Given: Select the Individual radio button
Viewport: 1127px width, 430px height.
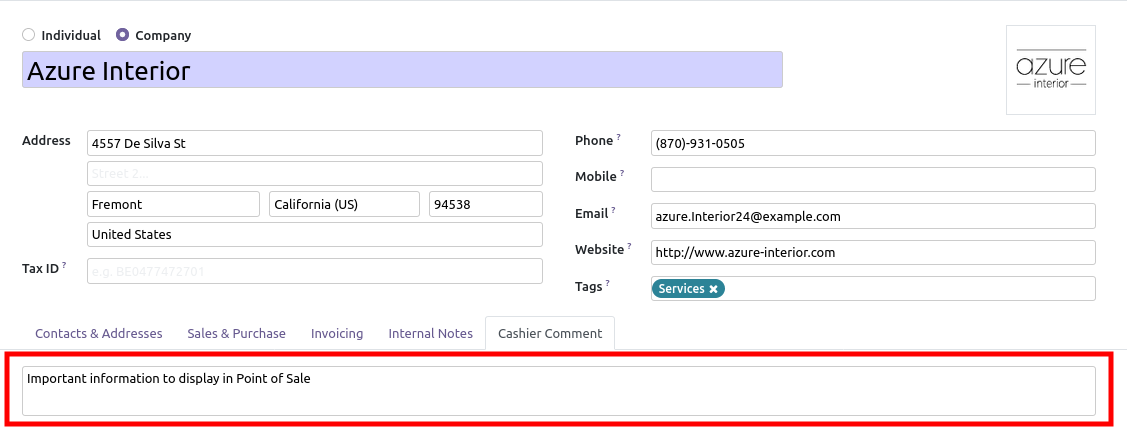Looking at the screenshot, I should pyautogui.click(x=28, y=35).
